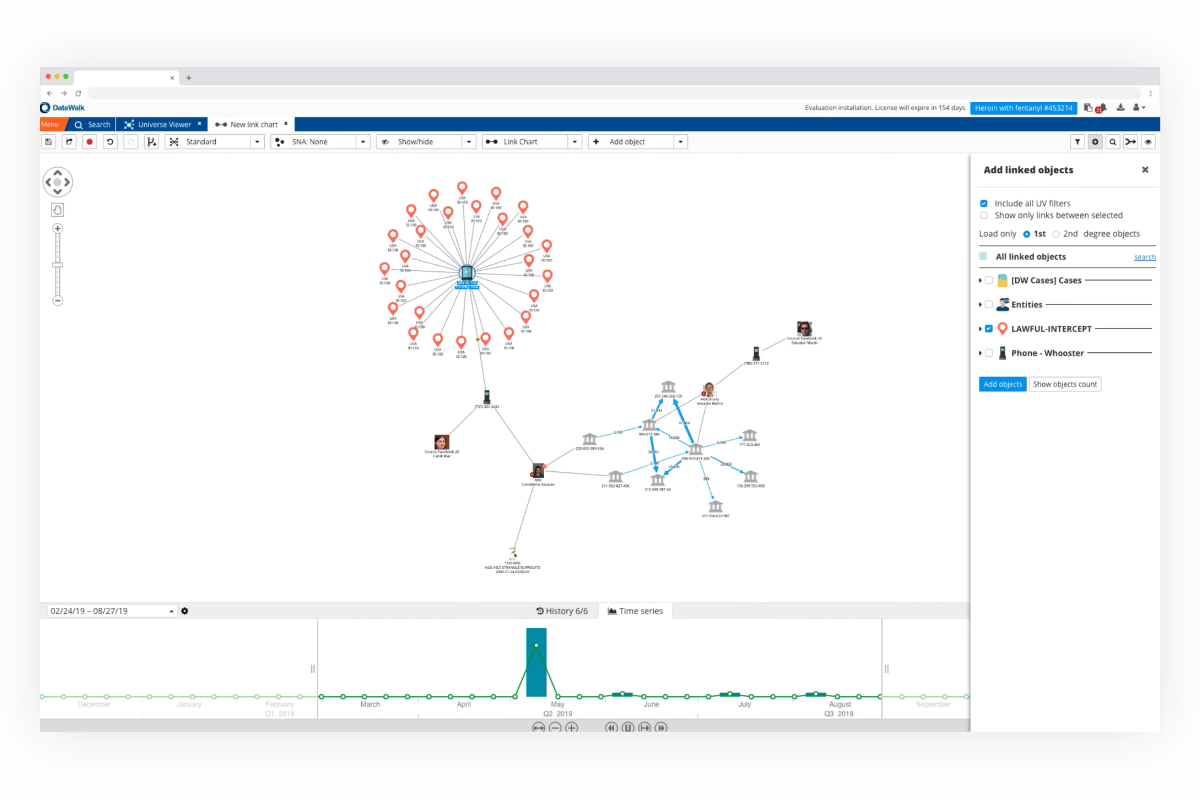The height and width of the screenshot is (800, 1200).
Task: Check the Entities checkbox
Action: 989,305
